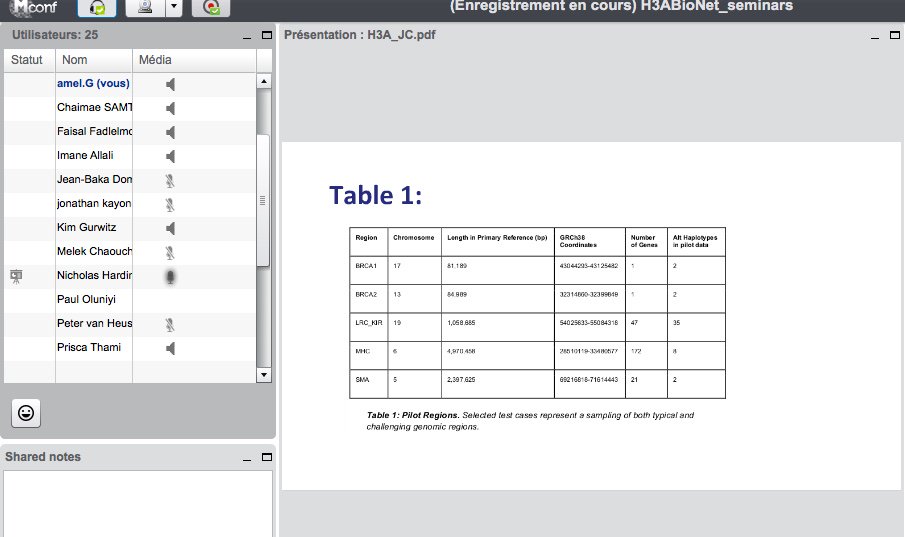Image resolution: width=905 pixels, height=537 pixels.
Task: Minimize the Utilisateurs panel
Action: (x=247, y=36)
